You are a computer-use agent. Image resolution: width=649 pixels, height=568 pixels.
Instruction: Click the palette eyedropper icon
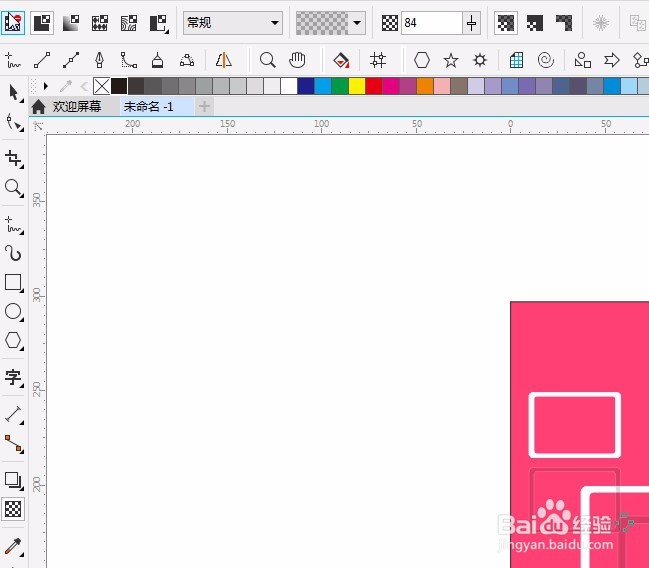coord(66,86)
